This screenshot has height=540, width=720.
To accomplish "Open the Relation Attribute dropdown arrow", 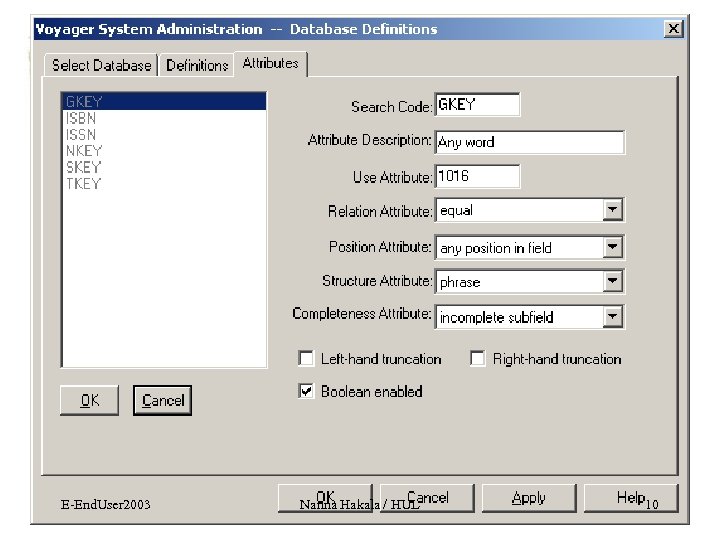I will coord(613,210).
